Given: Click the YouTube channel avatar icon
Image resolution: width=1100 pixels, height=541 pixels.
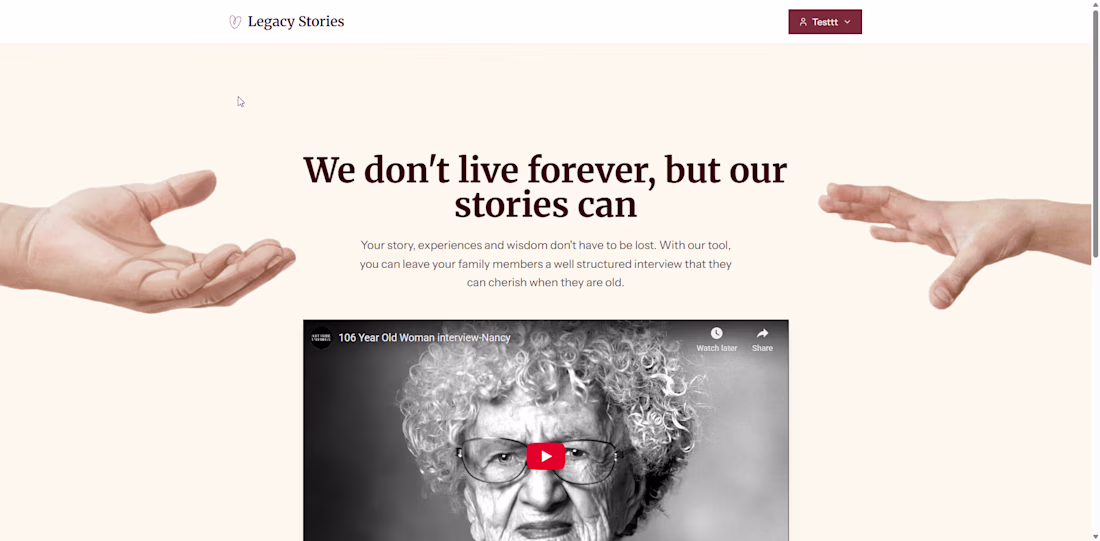Looking at the screenshot, I should tap(321, 338).
